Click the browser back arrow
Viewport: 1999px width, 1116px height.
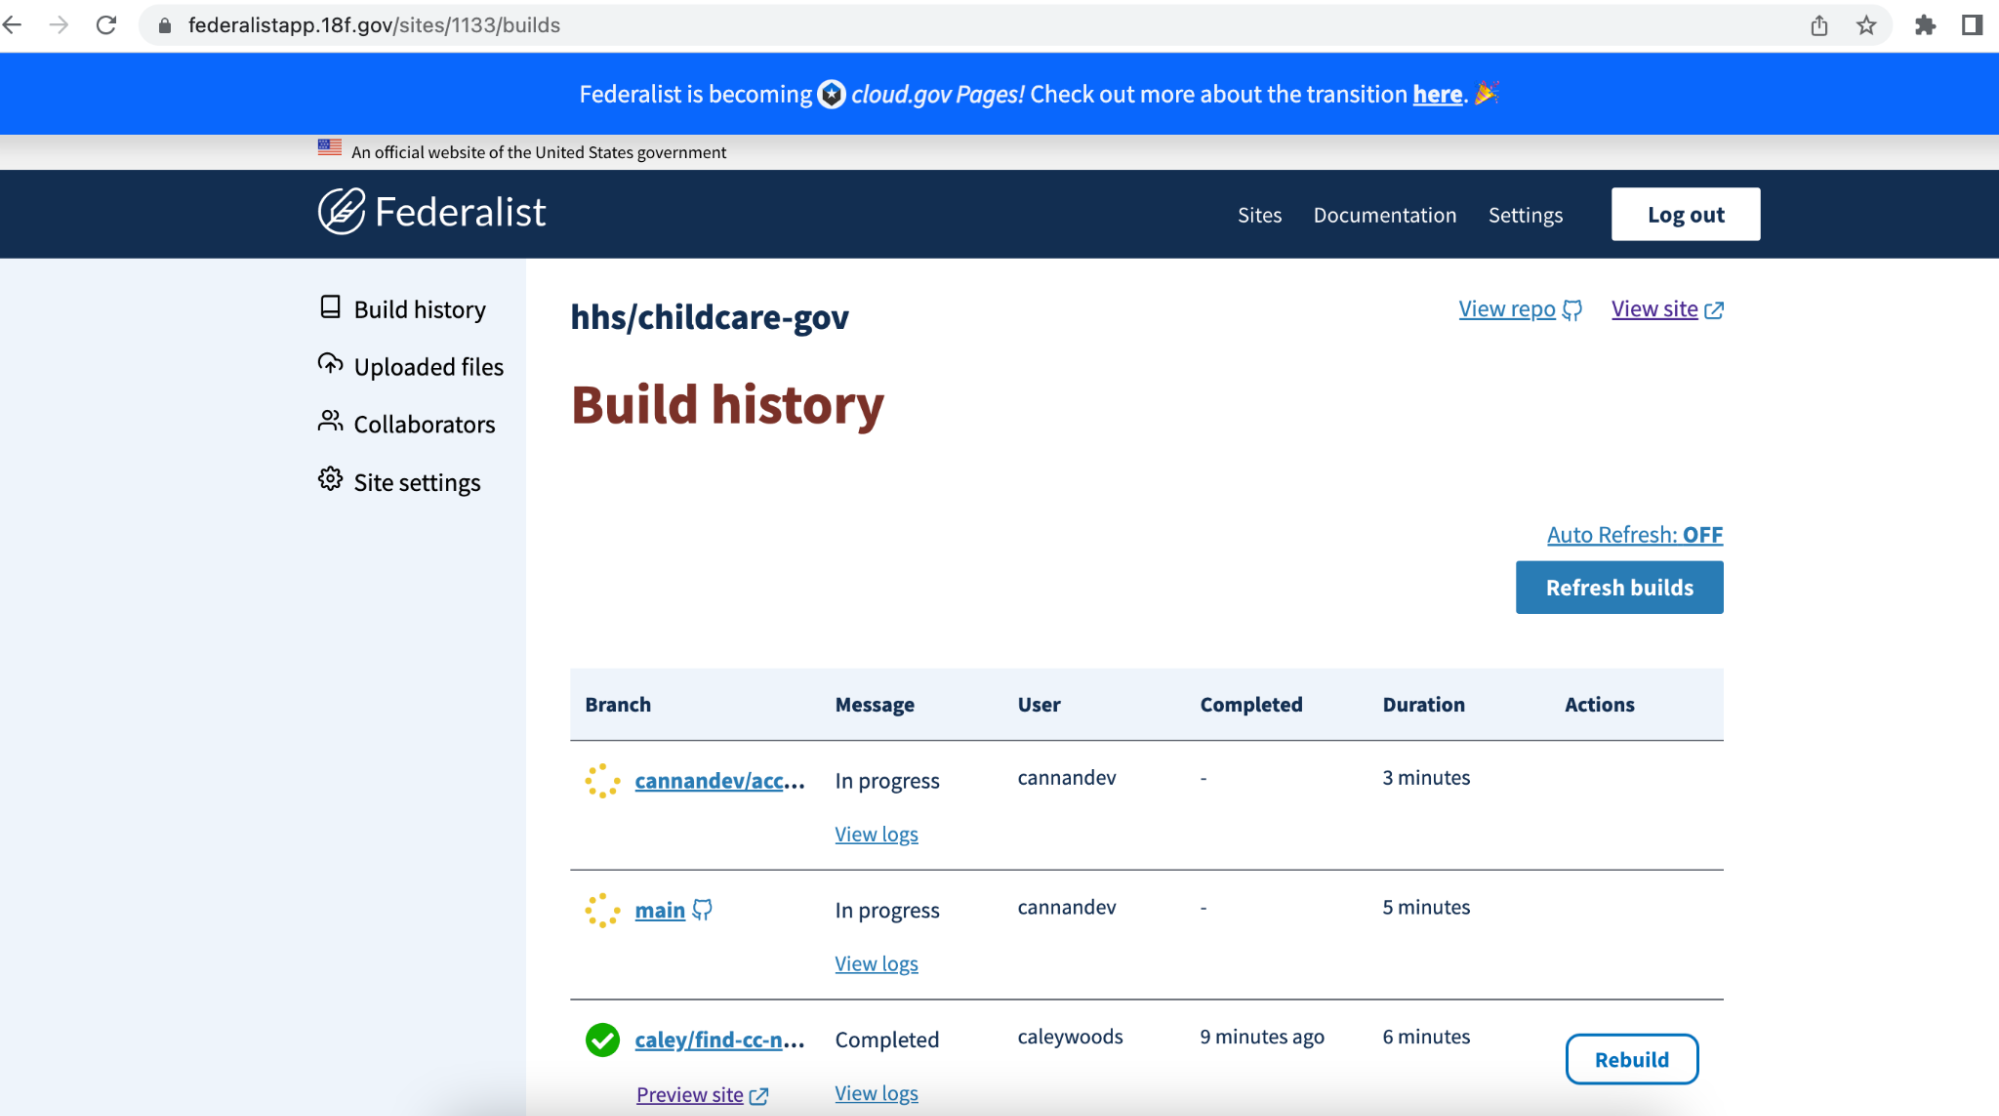point(14,25)
